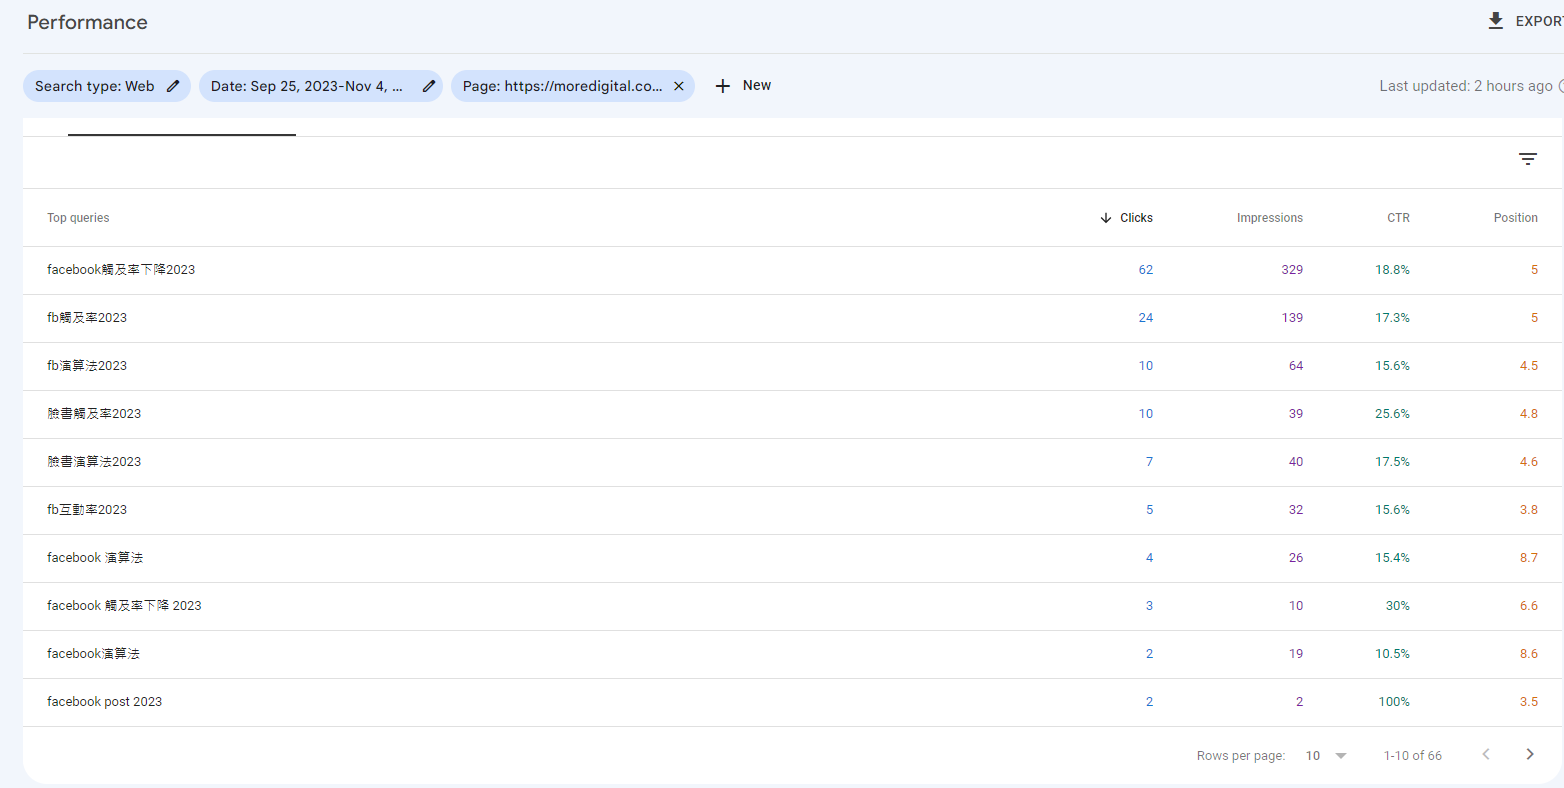This screenshot has width=1564, height=788.
Task: Go to previous page of queries
Action: click(1486, 755)
